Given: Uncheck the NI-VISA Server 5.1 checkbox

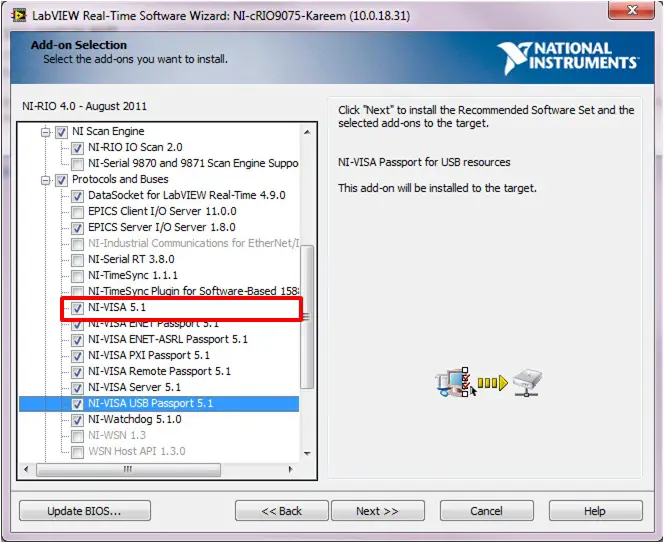Looking at the screenshot, I should click(77, 388).
